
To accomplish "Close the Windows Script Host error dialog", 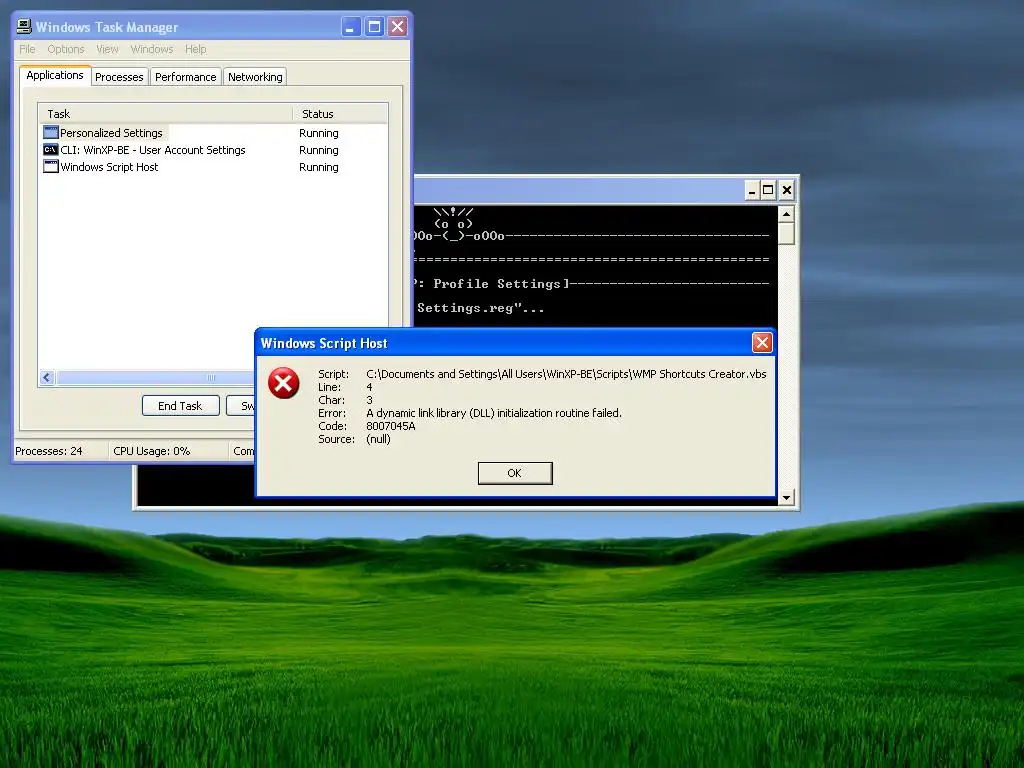I will pos(762,343).
